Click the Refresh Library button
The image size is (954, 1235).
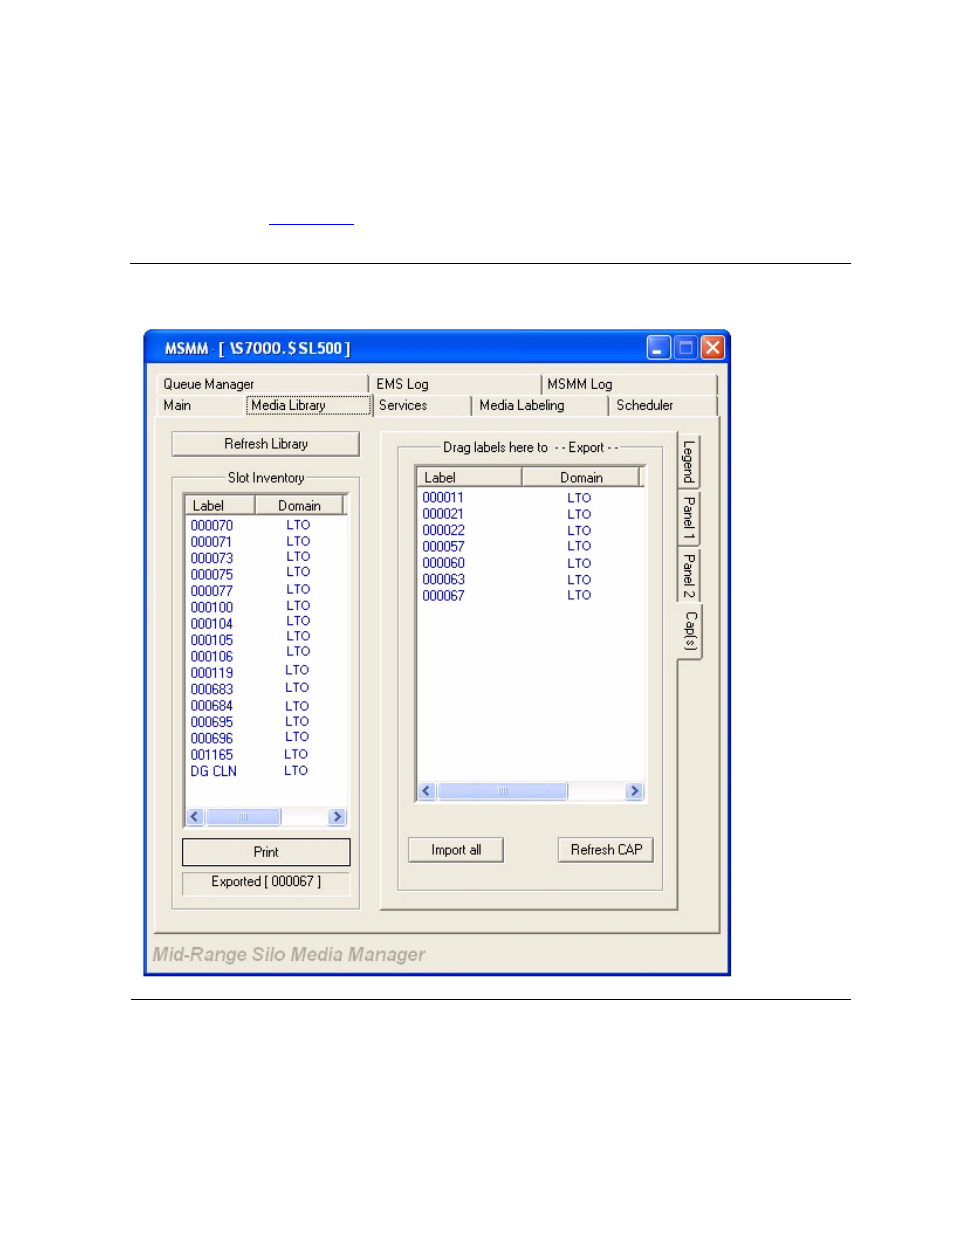click(x=265, y=444)
